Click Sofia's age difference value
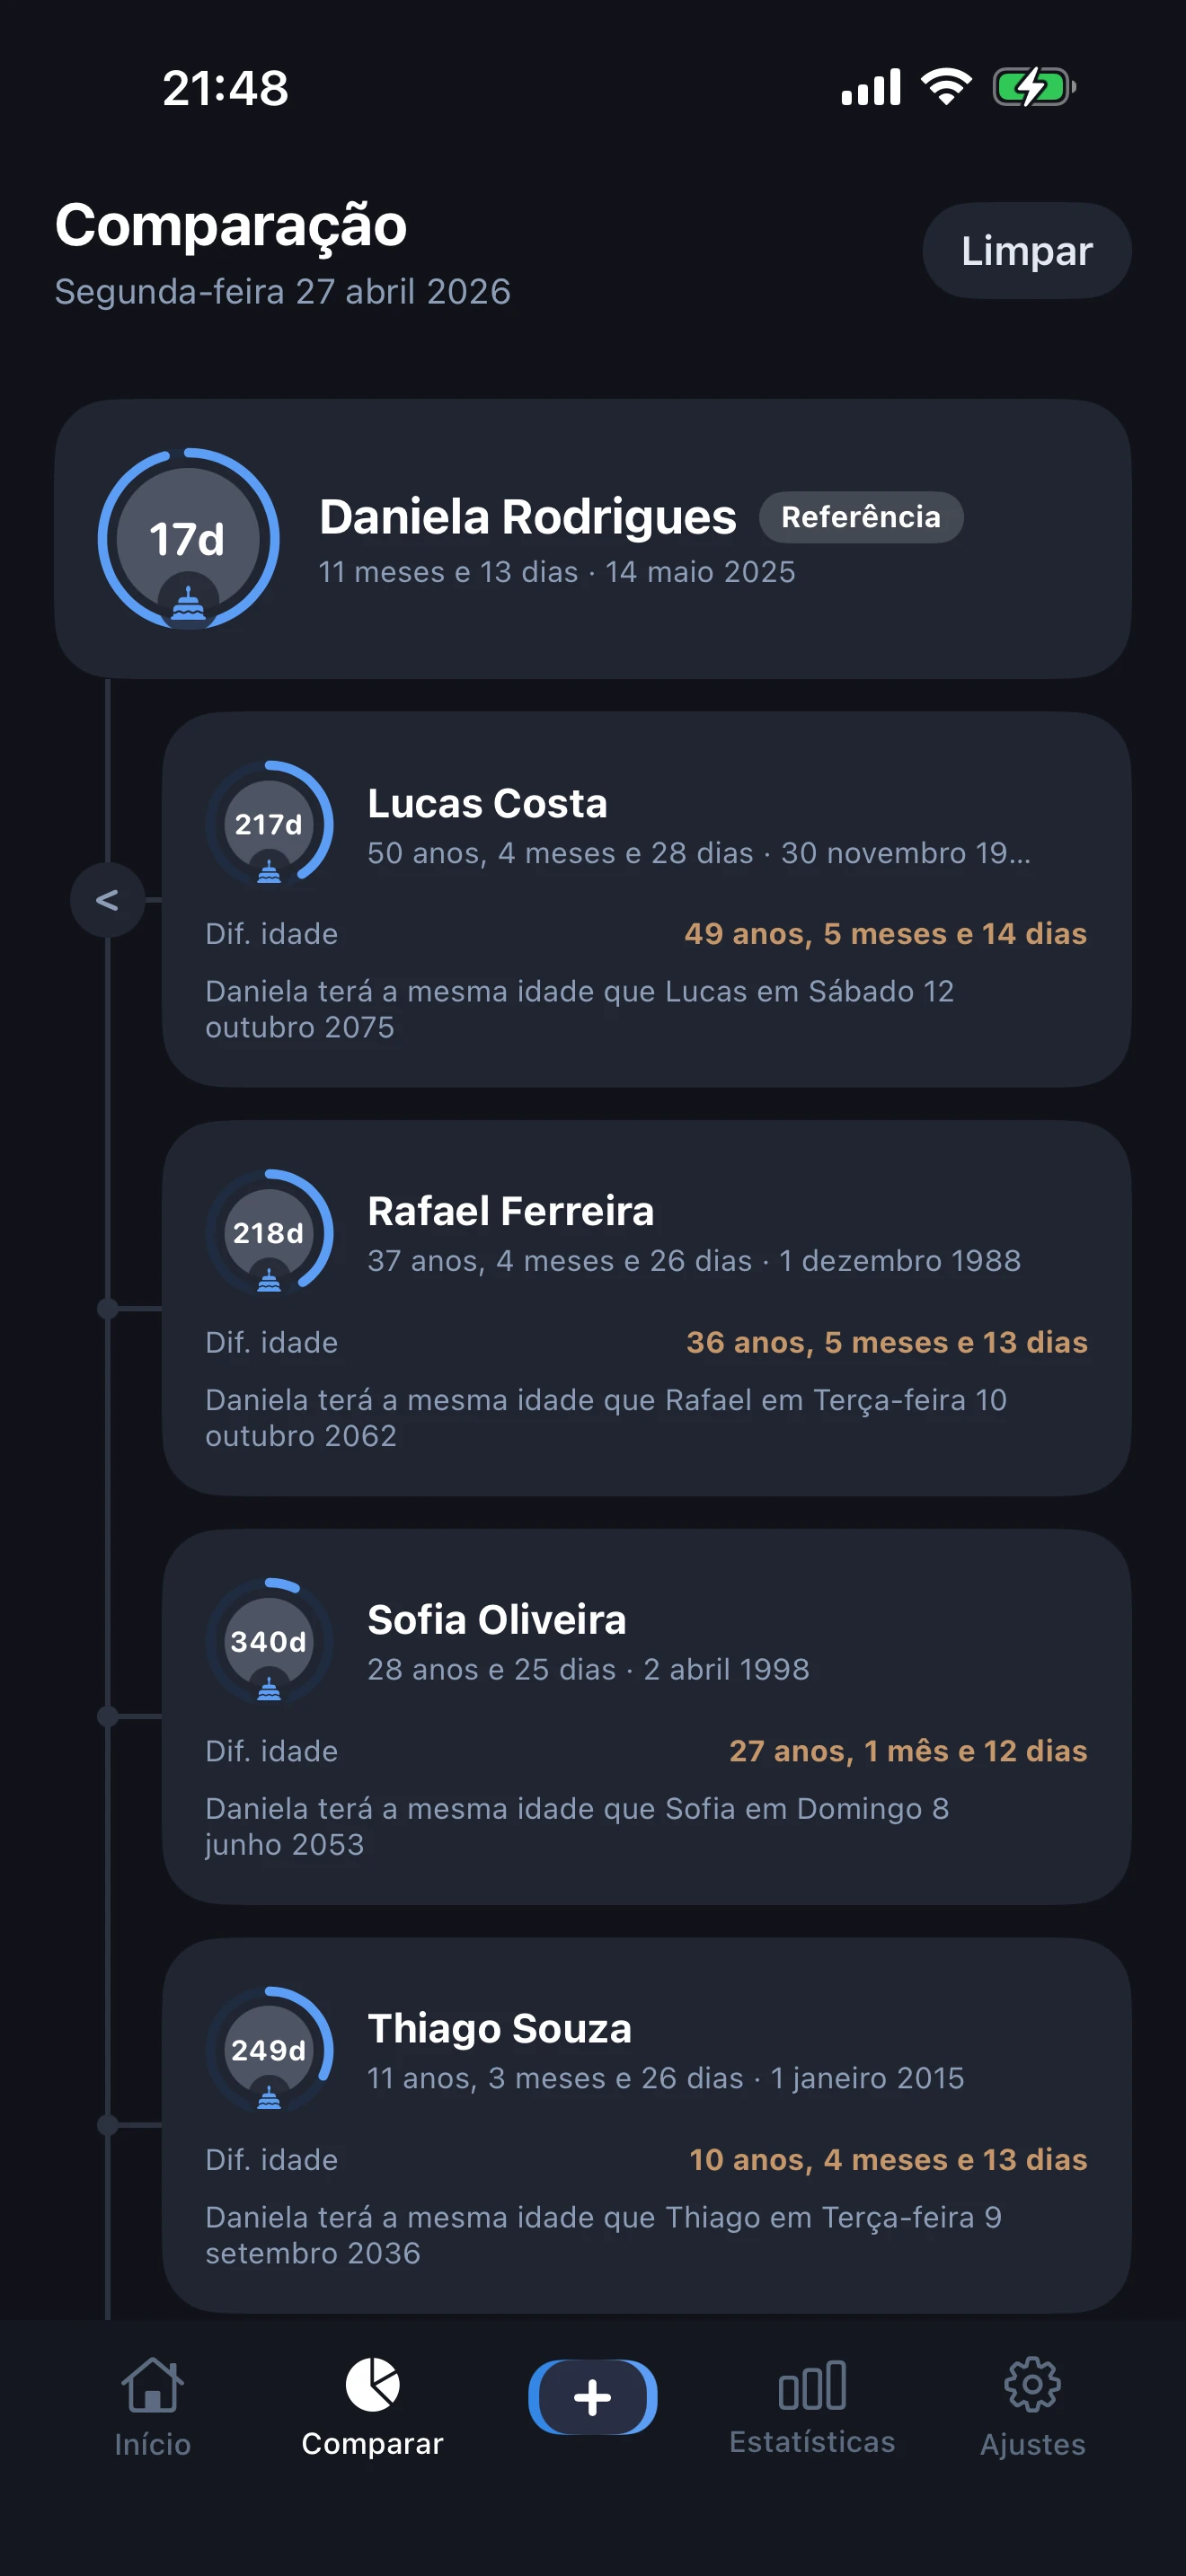 [907, 1751]
